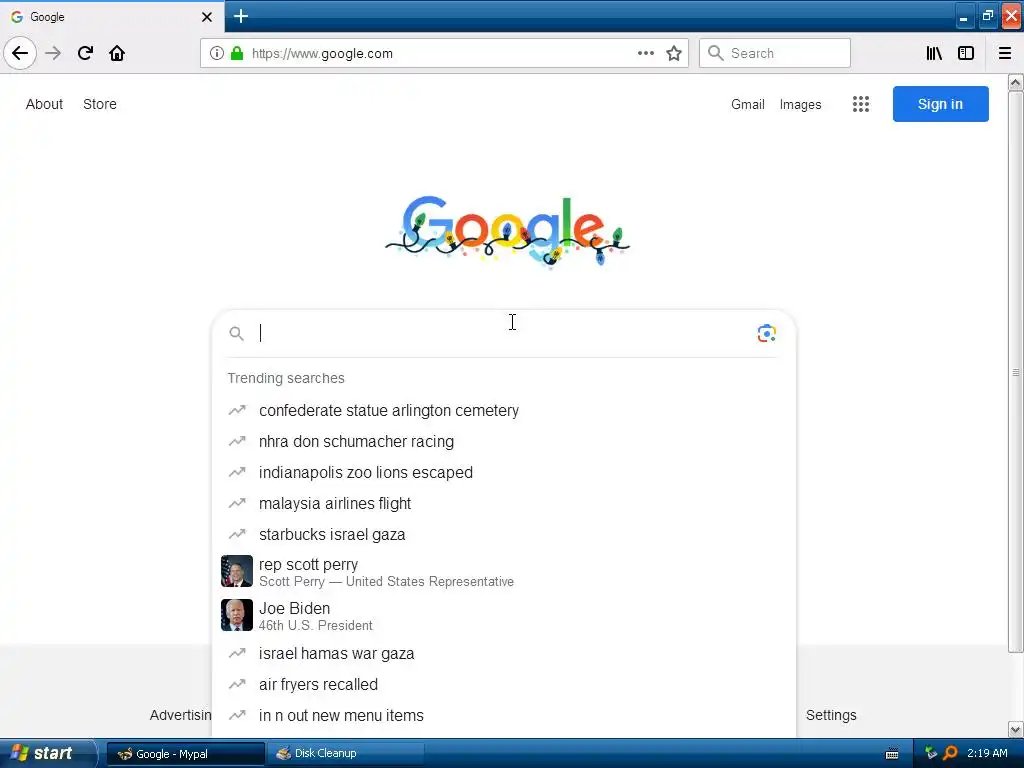Open a new tab with plus button
Viewport: 1024px width, 768px height.
coord(241,16)
